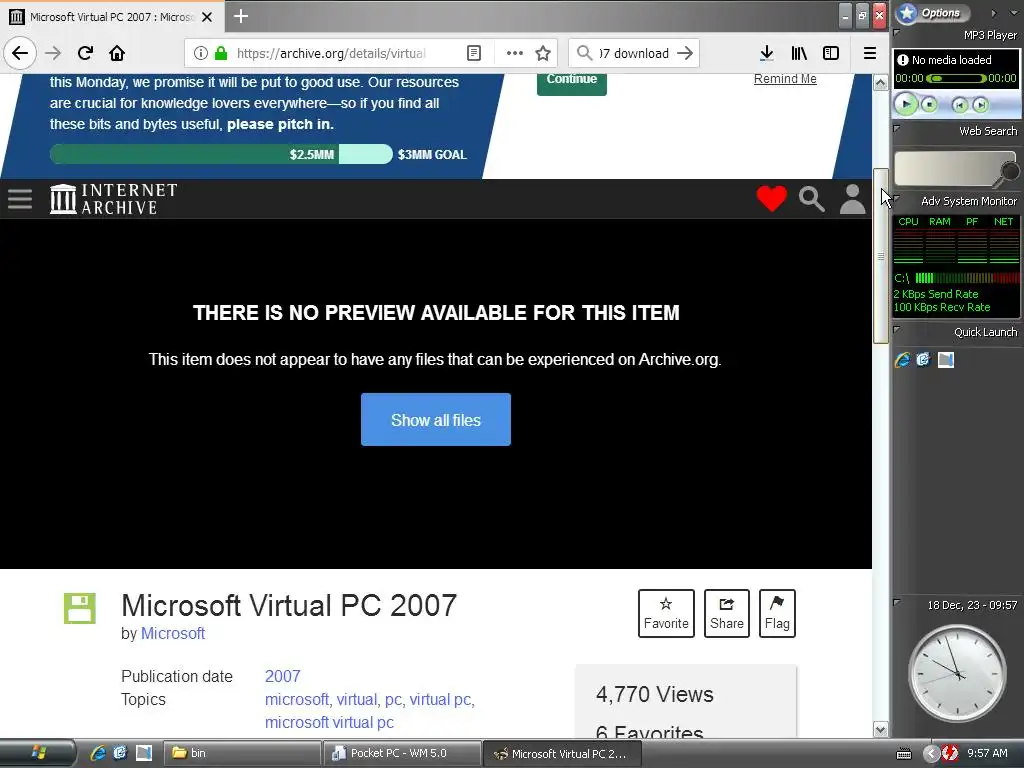The width and height of the screenshot is (1024, 768).
Task: Submit search with the arrow button
Action: click(685, 53)
